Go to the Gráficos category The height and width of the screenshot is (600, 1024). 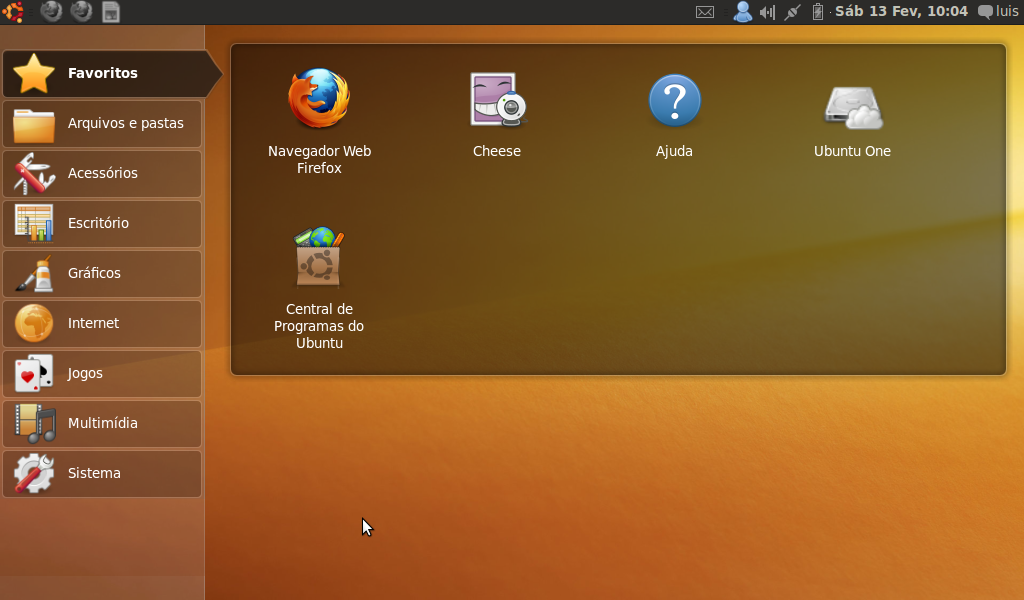(102, 273)
